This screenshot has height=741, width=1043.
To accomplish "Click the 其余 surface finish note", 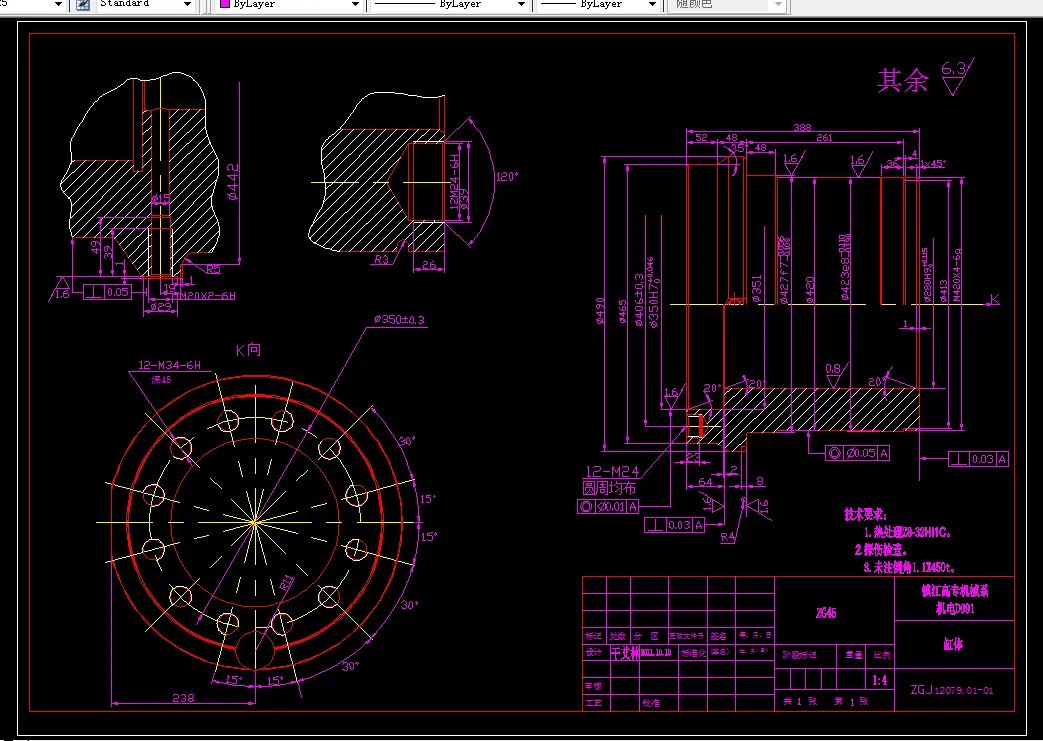I will pos(903,80).
